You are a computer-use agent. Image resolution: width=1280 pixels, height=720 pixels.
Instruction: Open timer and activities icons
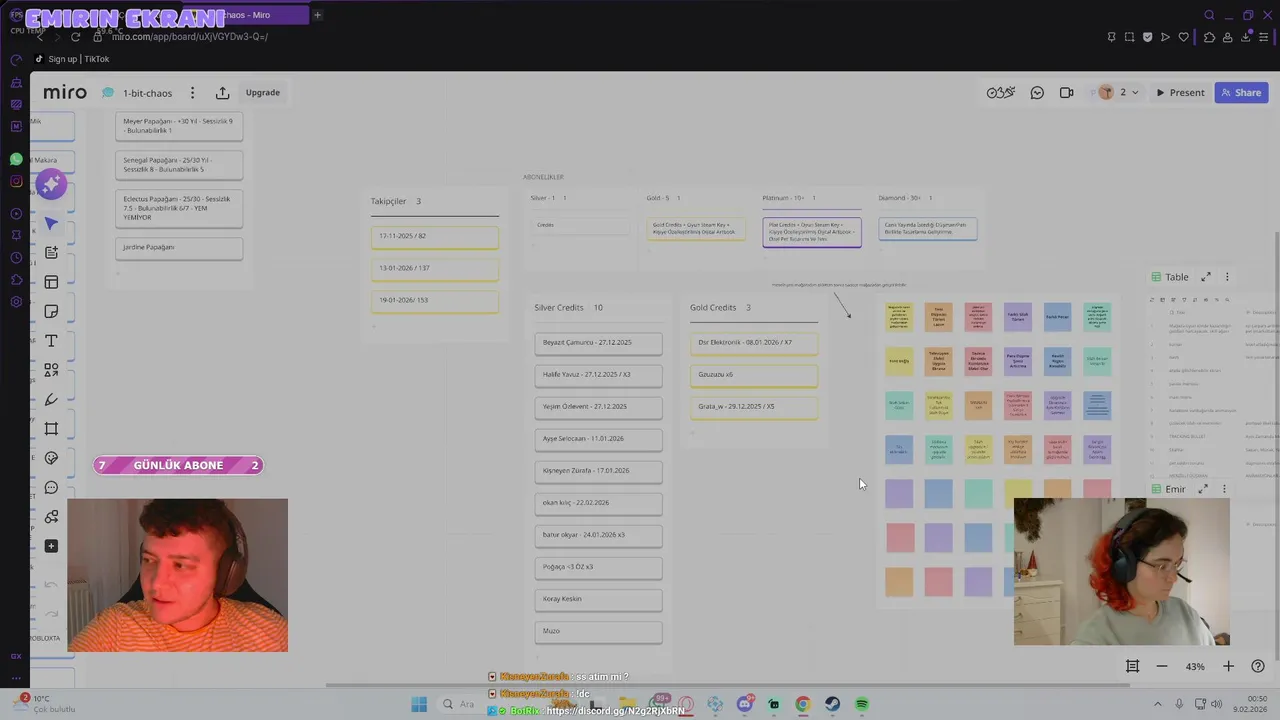click(1001, 93)
